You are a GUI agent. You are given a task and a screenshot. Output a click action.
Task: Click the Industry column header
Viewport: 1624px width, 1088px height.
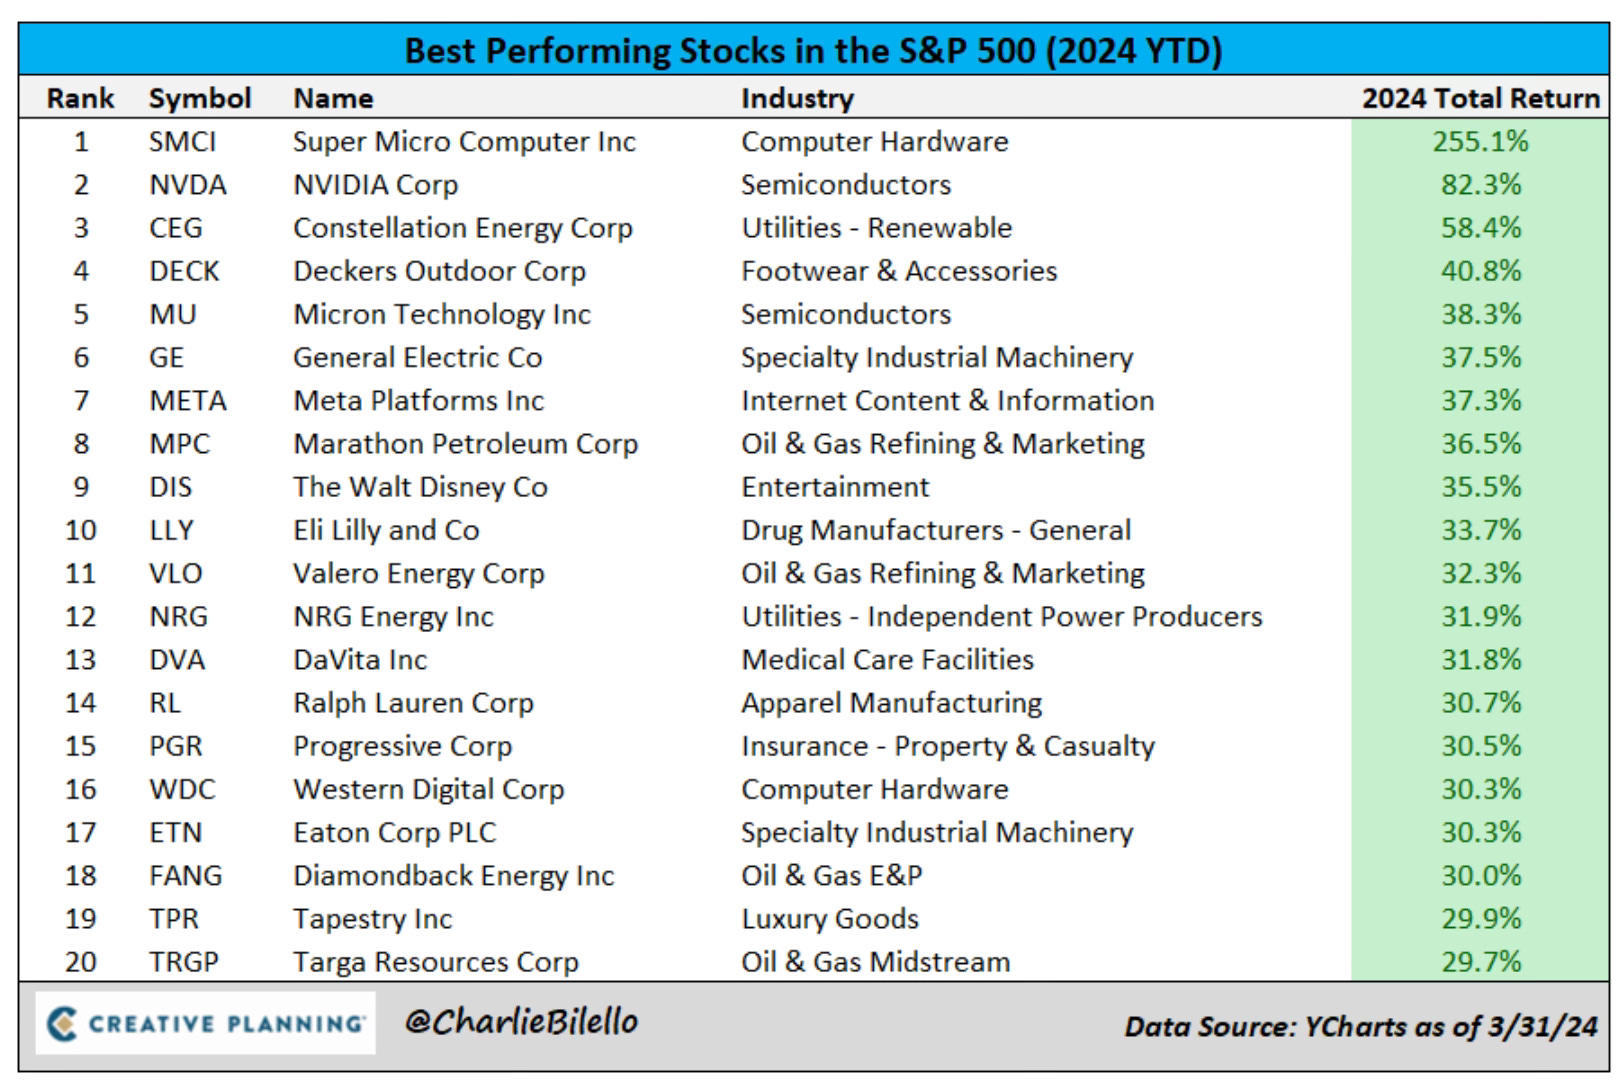[797, 98]
